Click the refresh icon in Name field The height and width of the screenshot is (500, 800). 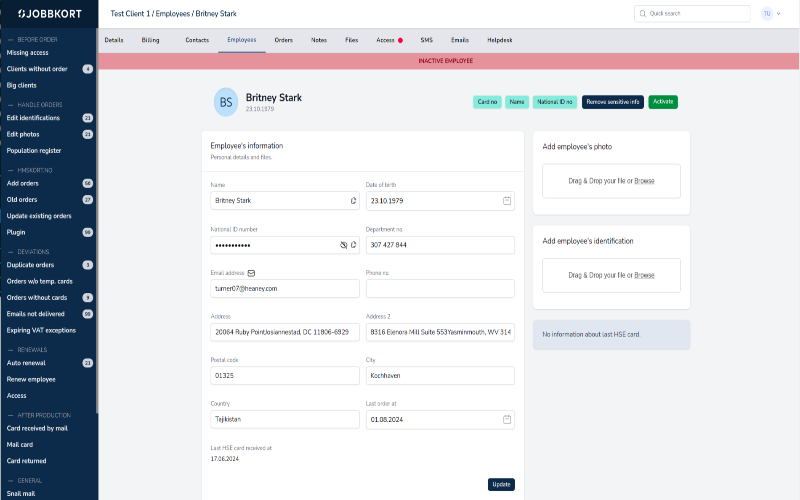[353, 201]
